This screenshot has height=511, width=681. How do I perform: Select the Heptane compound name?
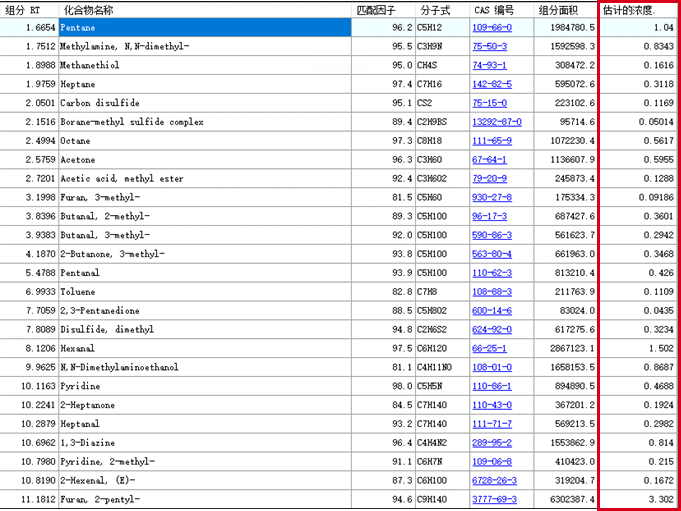(x=78, y=84)
